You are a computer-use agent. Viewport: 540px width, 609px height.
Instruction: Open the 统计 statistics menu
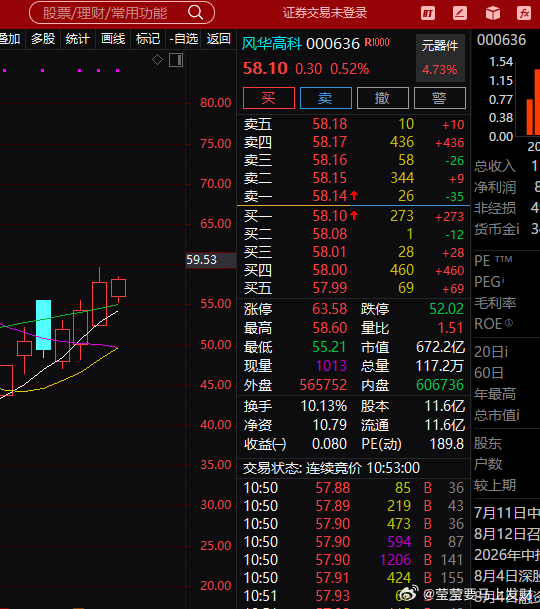pyautogui.click(x=78, y=39)
